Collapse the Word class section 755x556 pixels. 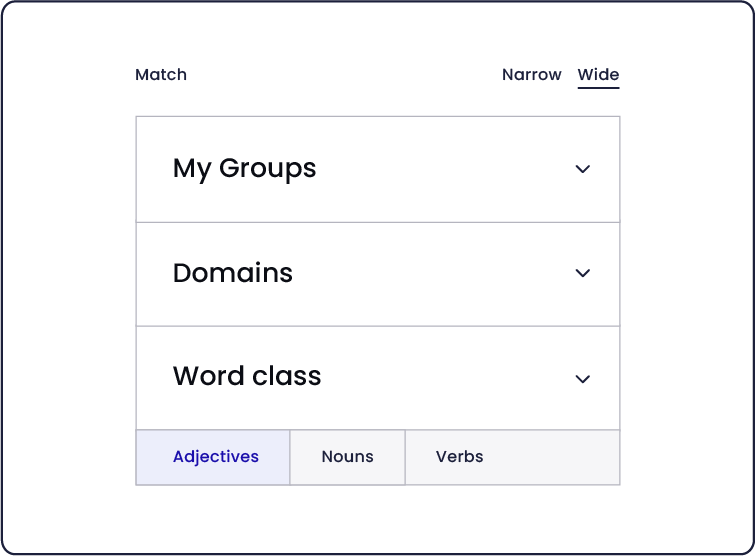pyautogui.click(x=378, y=378)
